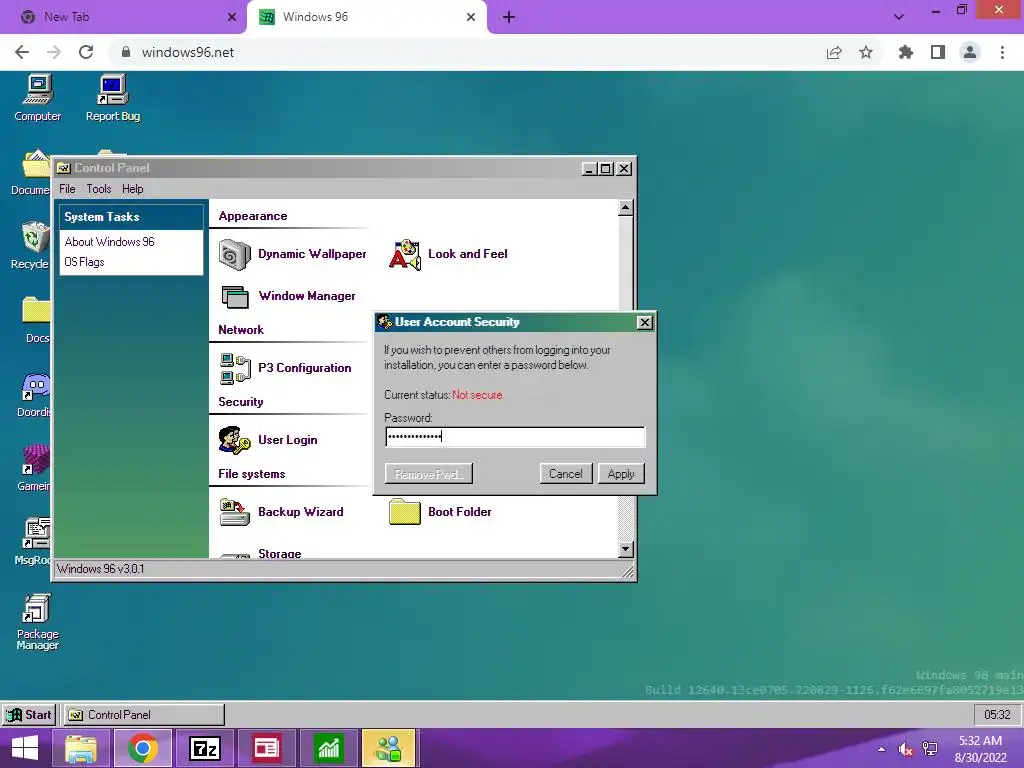Viewport: 1024px width, 768px height.
Task: Click into the Password field
Action: pos(515,437)
